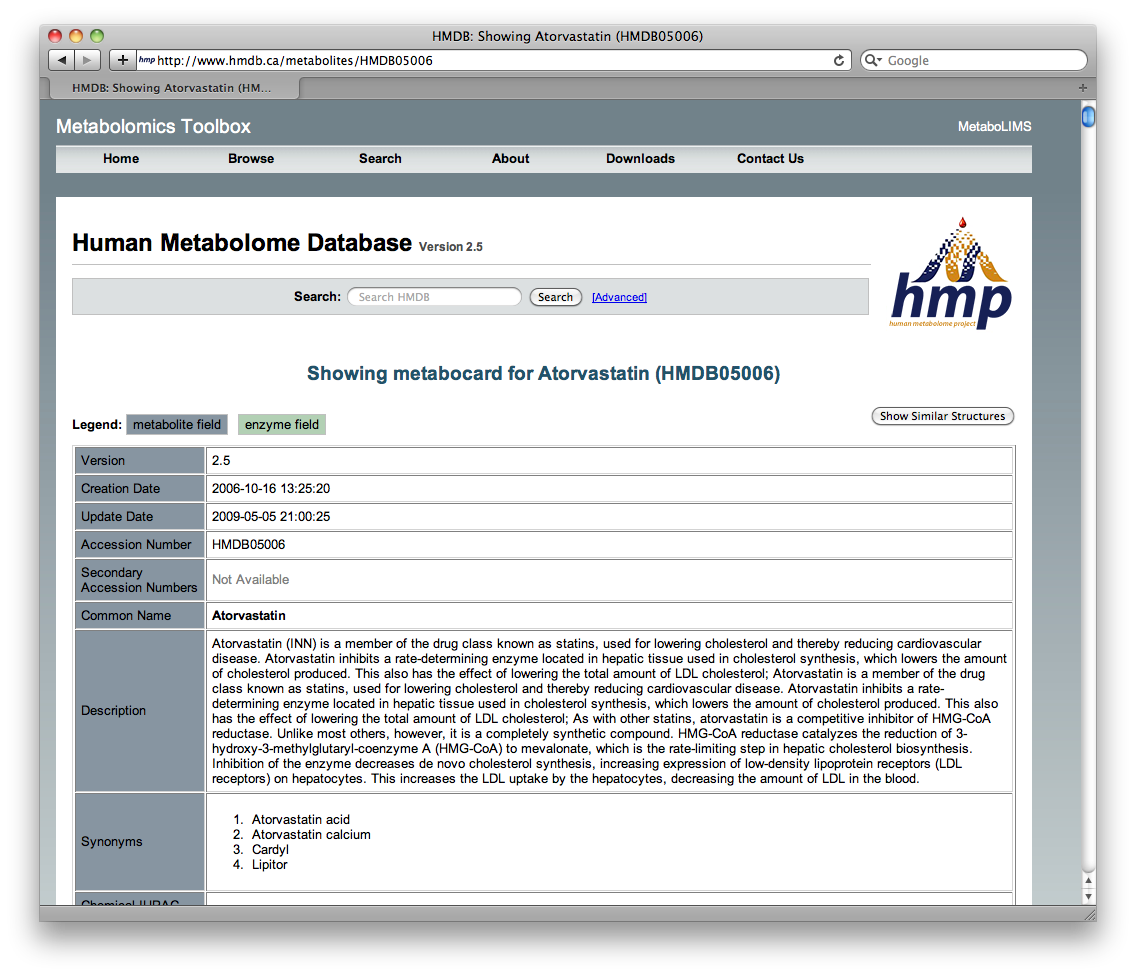Viewport: 1136px width, 976px height.
Task: Click the synonym Cardyl
Action: (270, 850)
